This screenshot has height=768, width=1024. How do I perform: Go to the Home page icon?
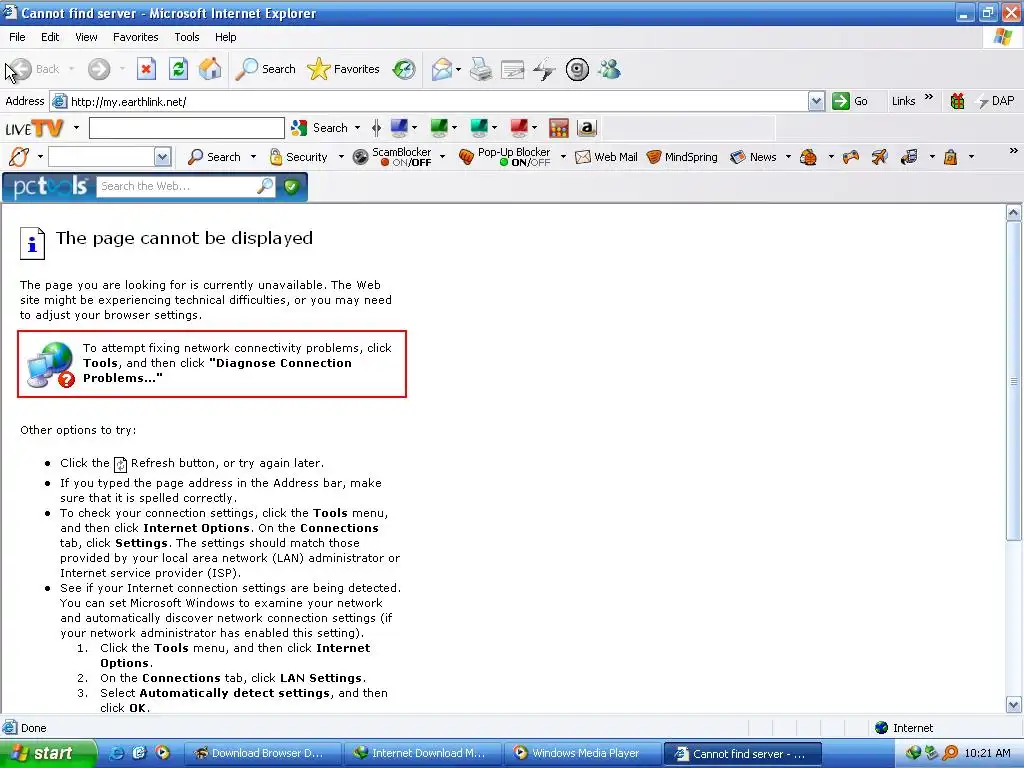coord(210,69)
